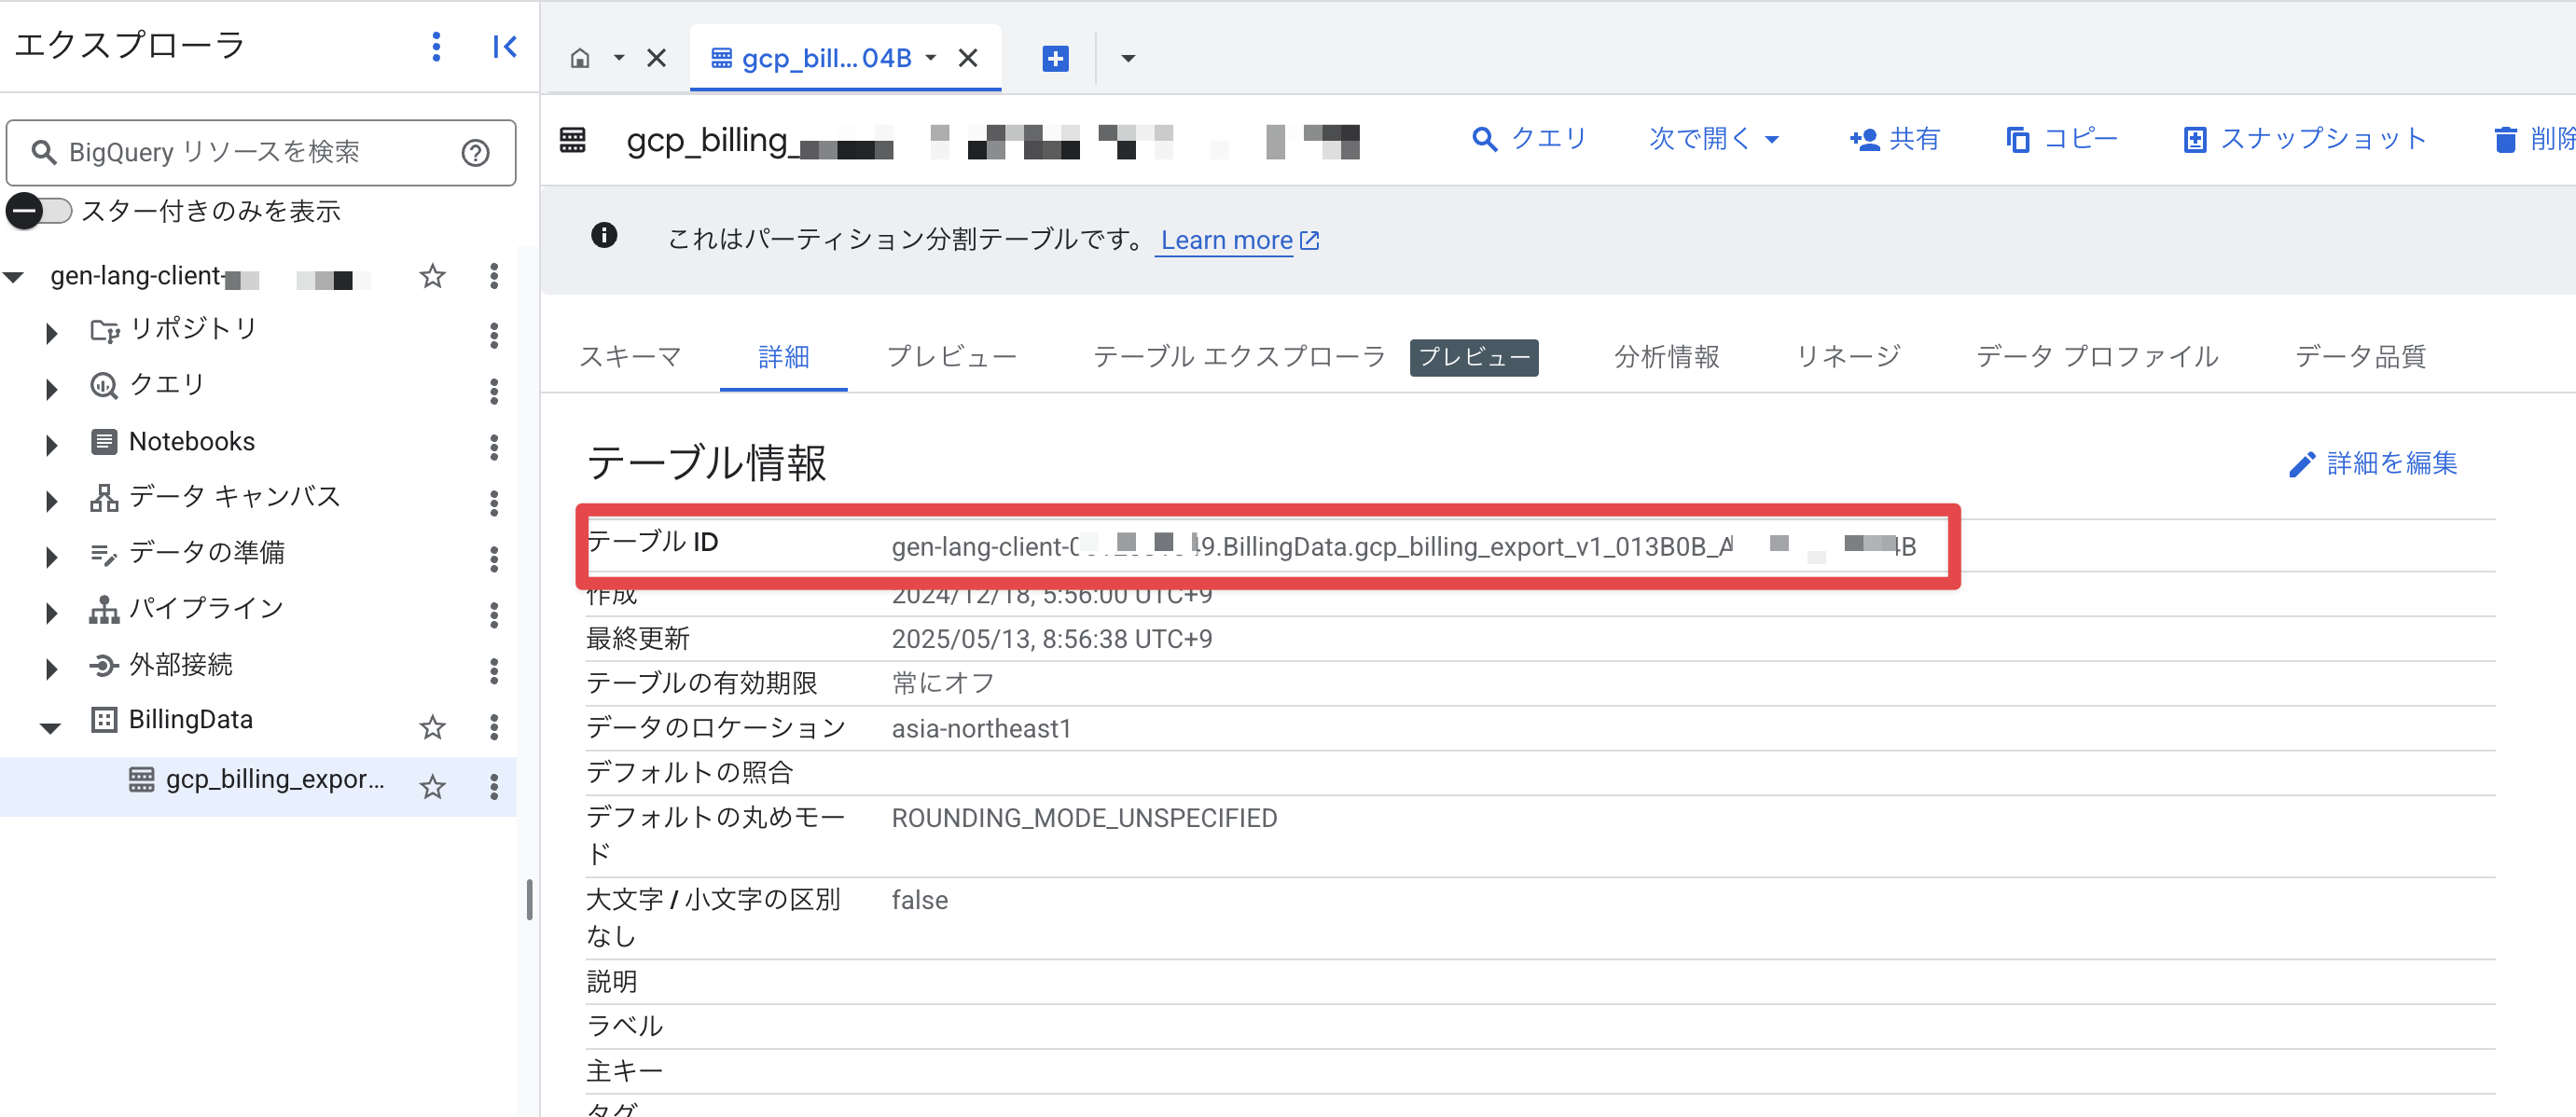The width and height of the screenshot is (2576, 1117).
Task: Collapse the BillingData dataset node
Action: 50,727
